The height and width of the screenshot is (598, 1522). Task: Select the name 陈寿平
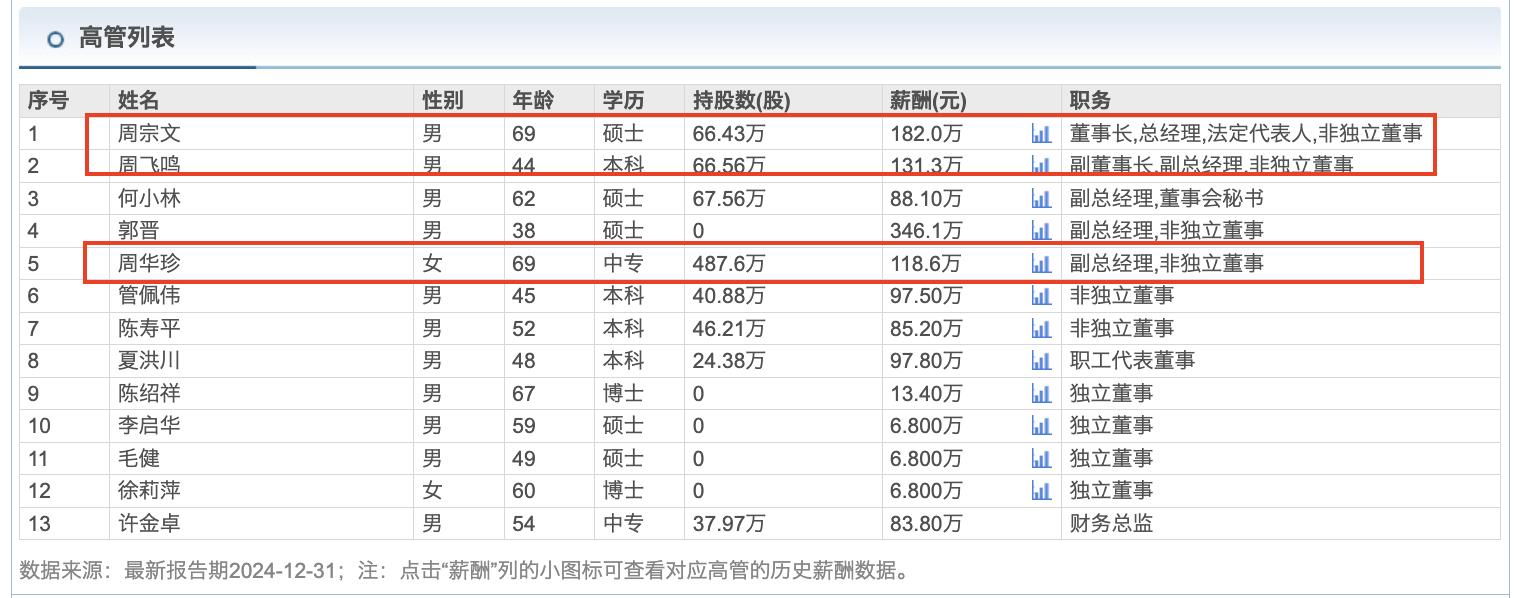(149, 329)
